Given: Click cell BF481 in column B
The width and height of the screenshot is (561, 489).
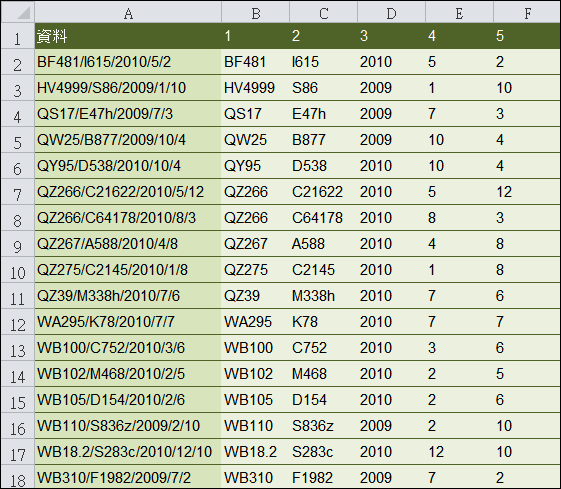Looking at the screenshot, I should pos(255,62).
